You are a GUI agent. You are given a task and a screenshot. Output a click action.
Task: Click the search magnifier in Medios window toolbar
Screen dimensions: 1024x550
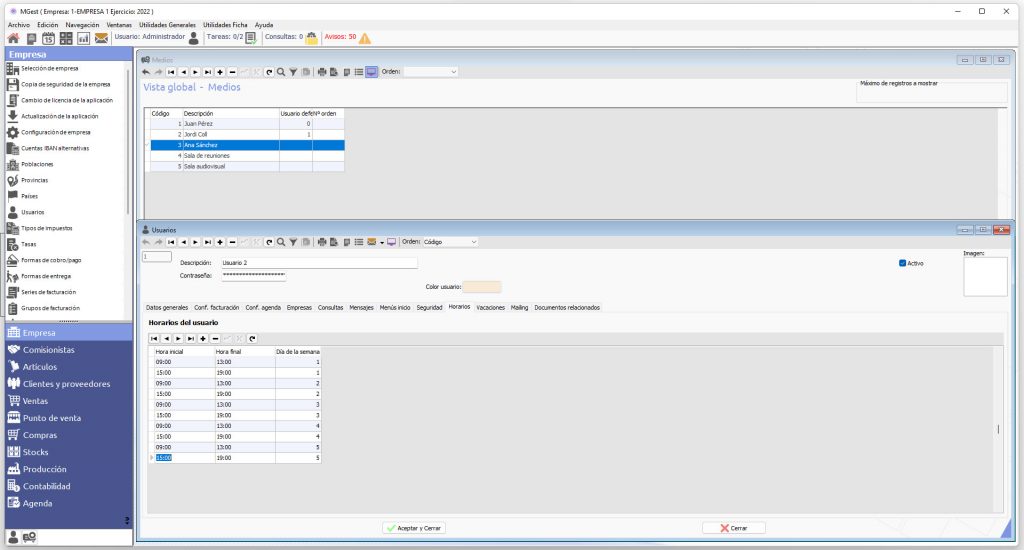coord(281,73)
